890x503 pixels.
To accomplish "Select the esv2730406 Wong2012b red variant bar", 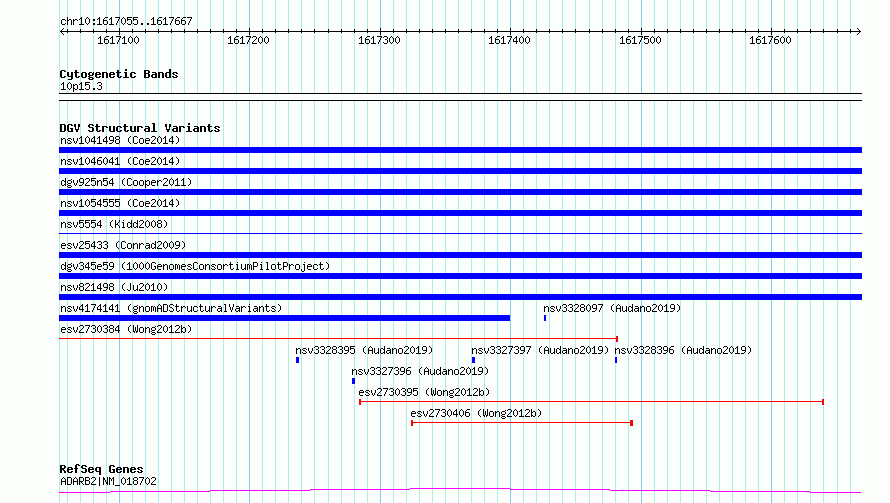I will tap(522, 423).
